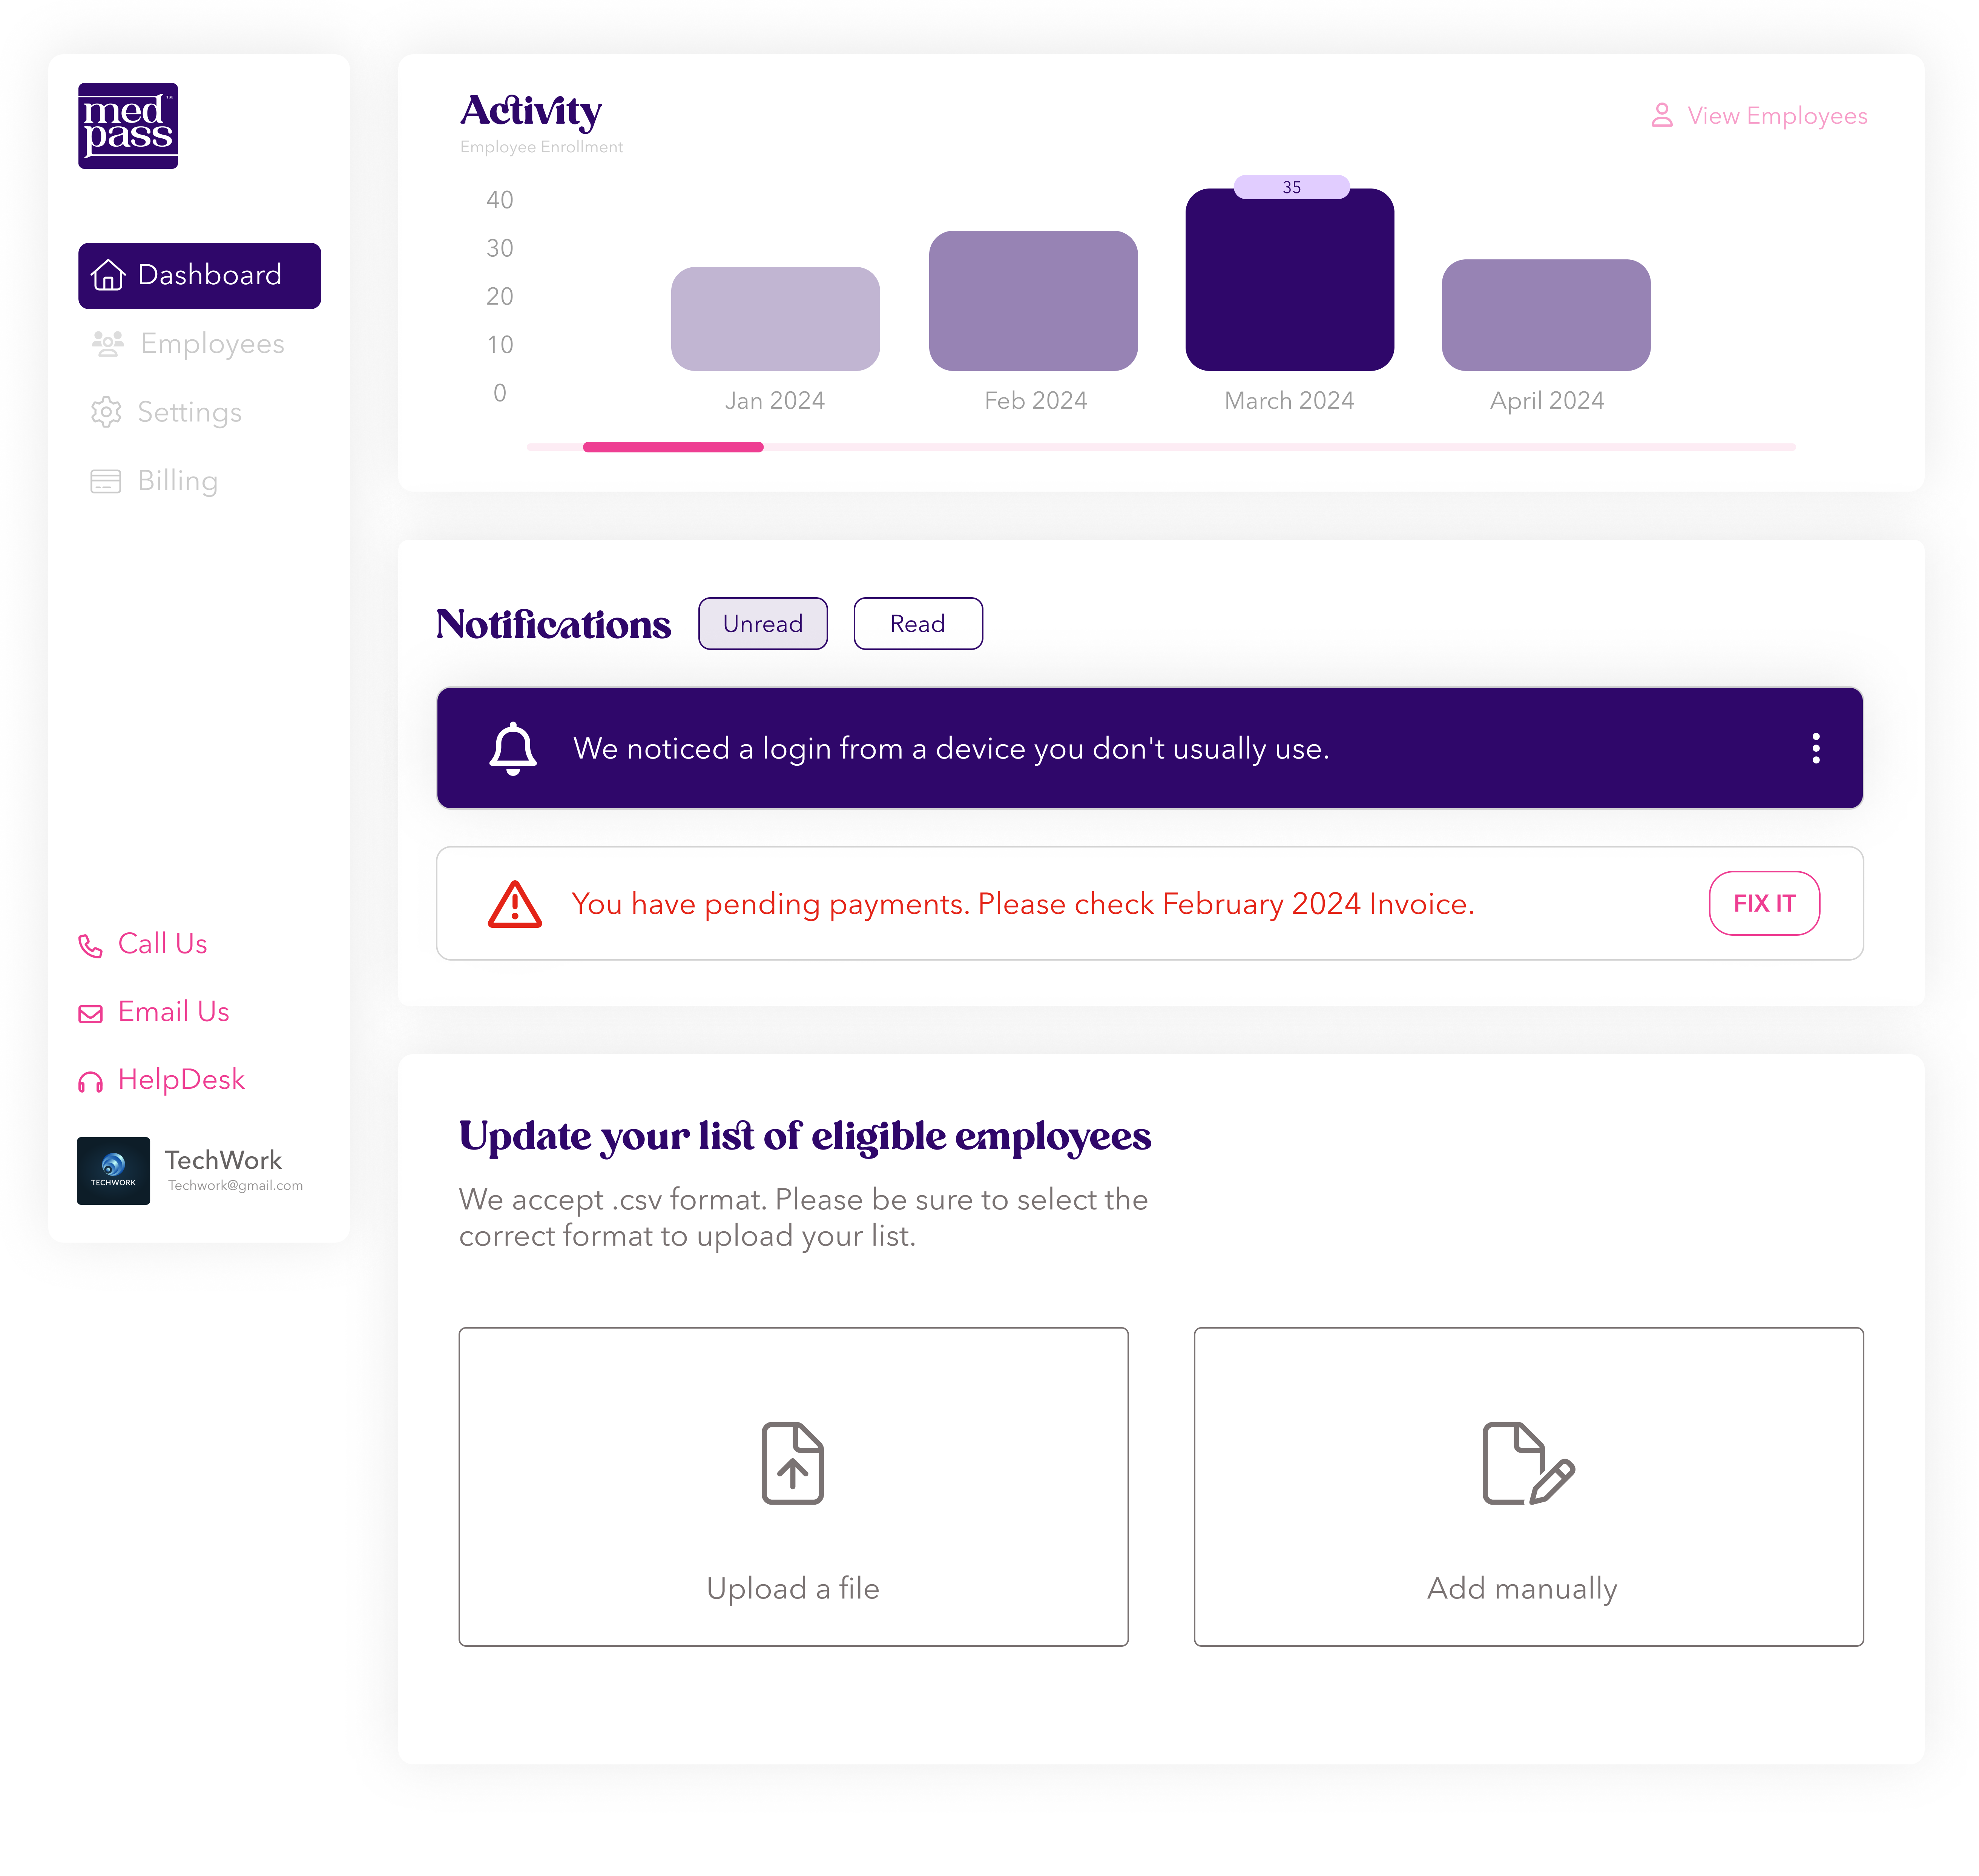Click the pink chart scrollbar thumb
Viewport: 1979px width, 1876px height.
tap(673, 447)
